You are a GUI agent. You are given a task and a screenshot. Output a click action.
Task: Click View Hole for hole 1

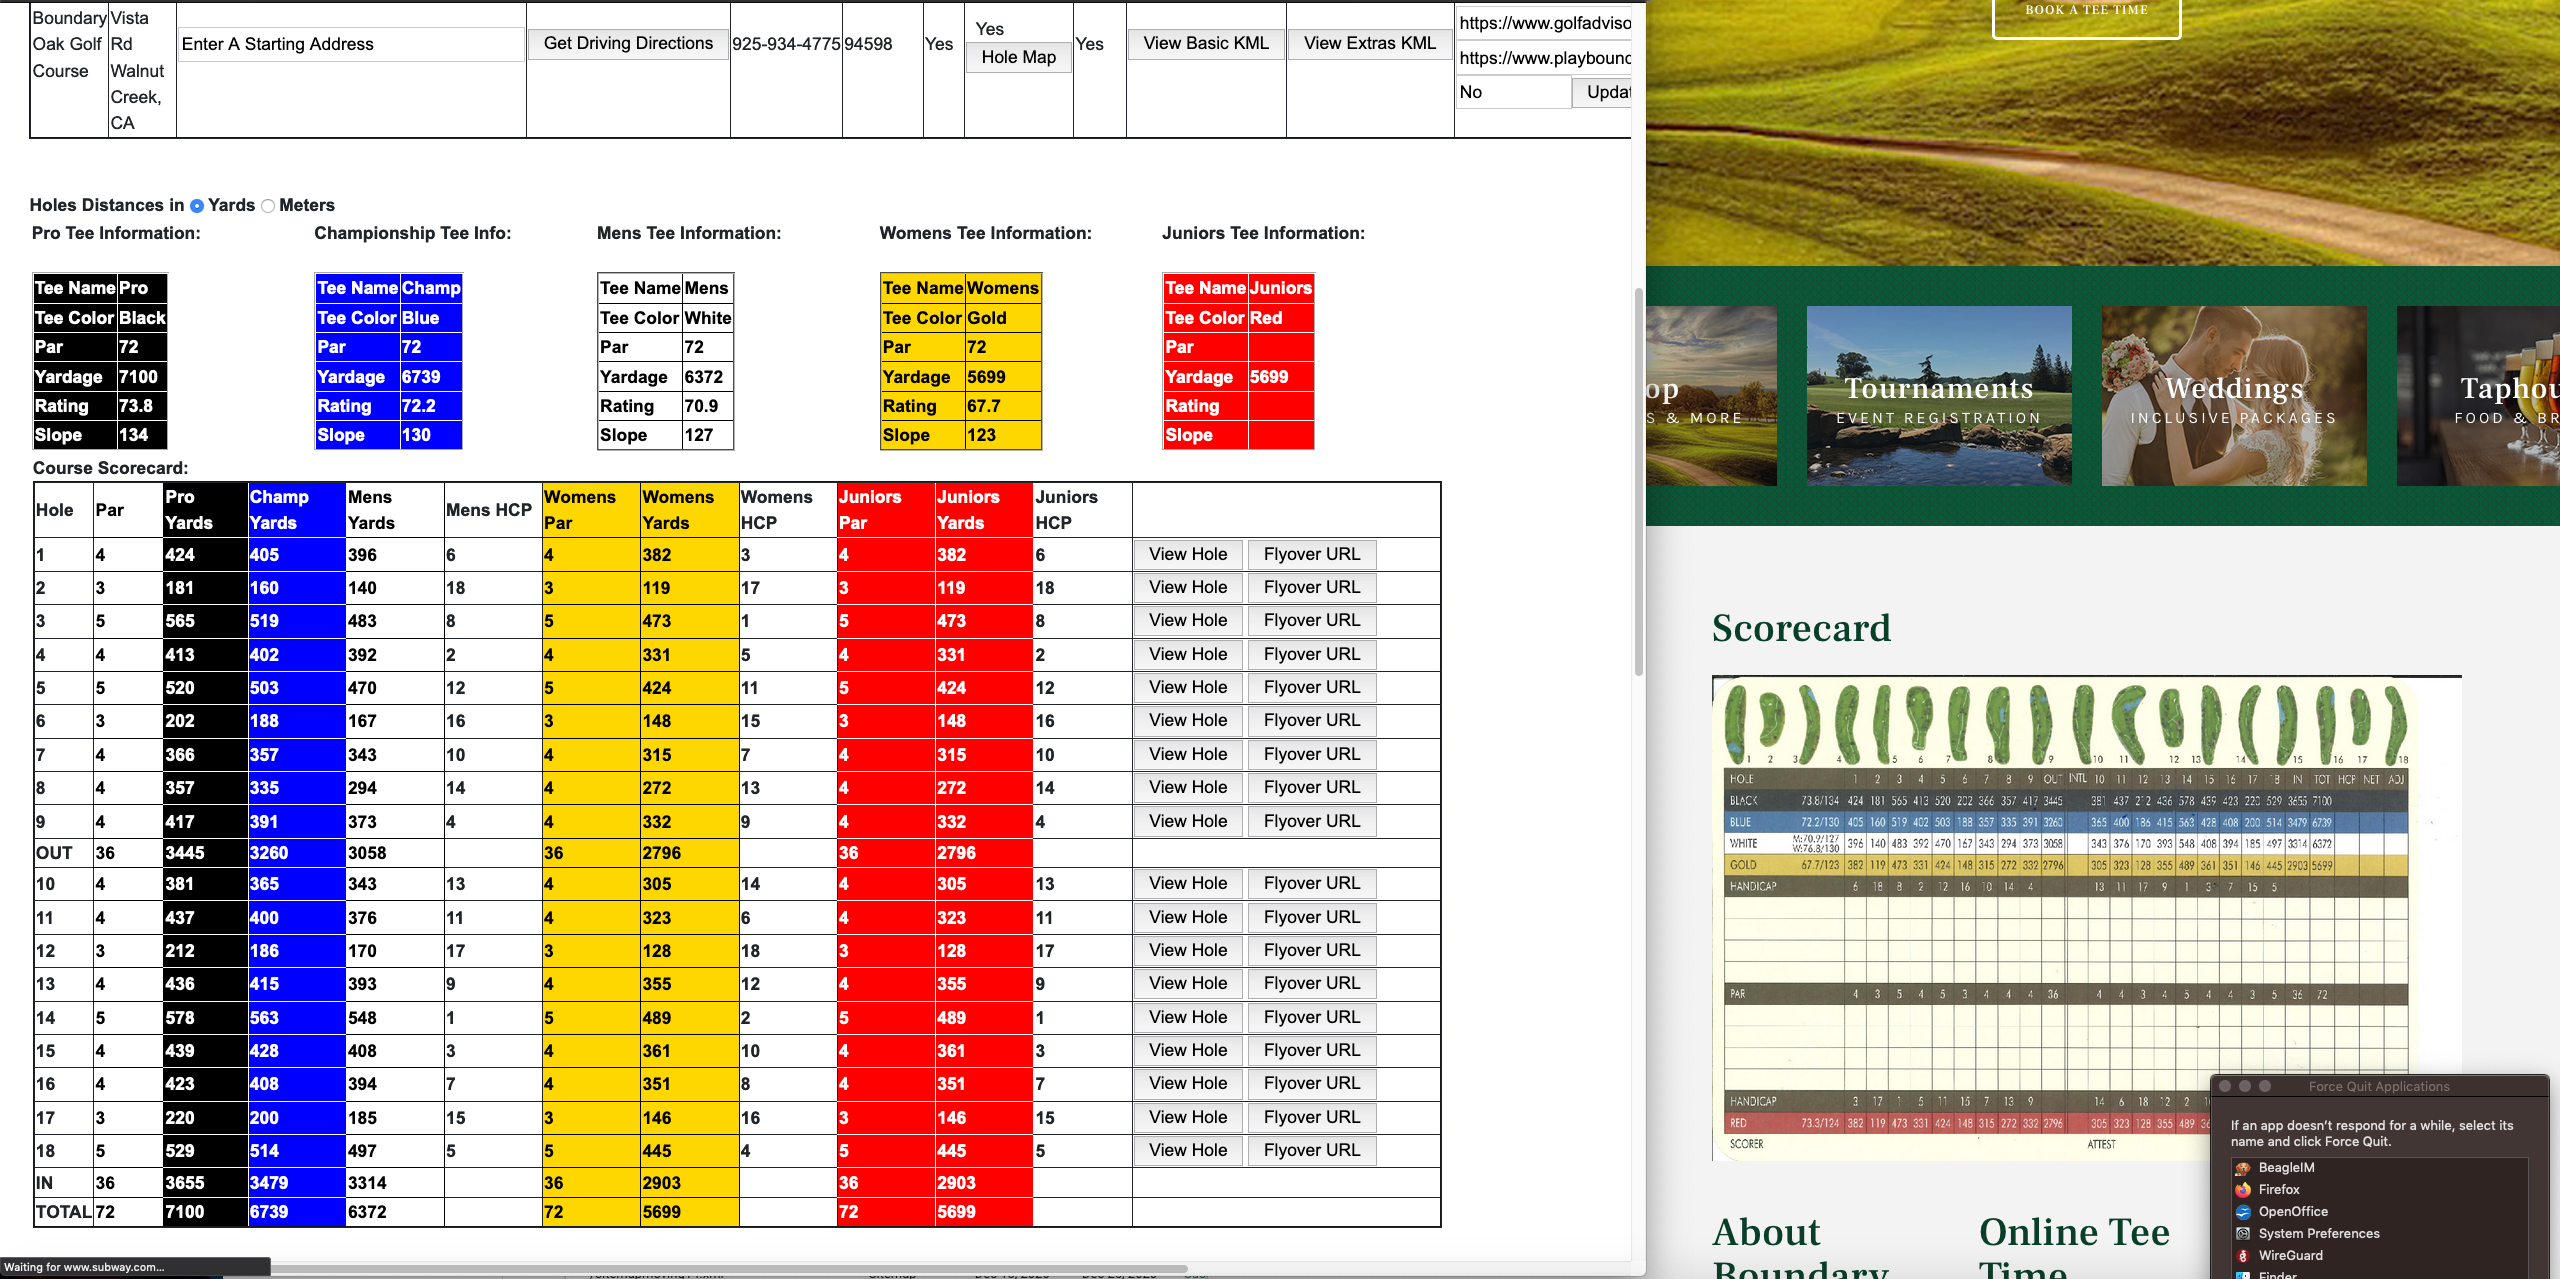click(x=1188, y=554)
